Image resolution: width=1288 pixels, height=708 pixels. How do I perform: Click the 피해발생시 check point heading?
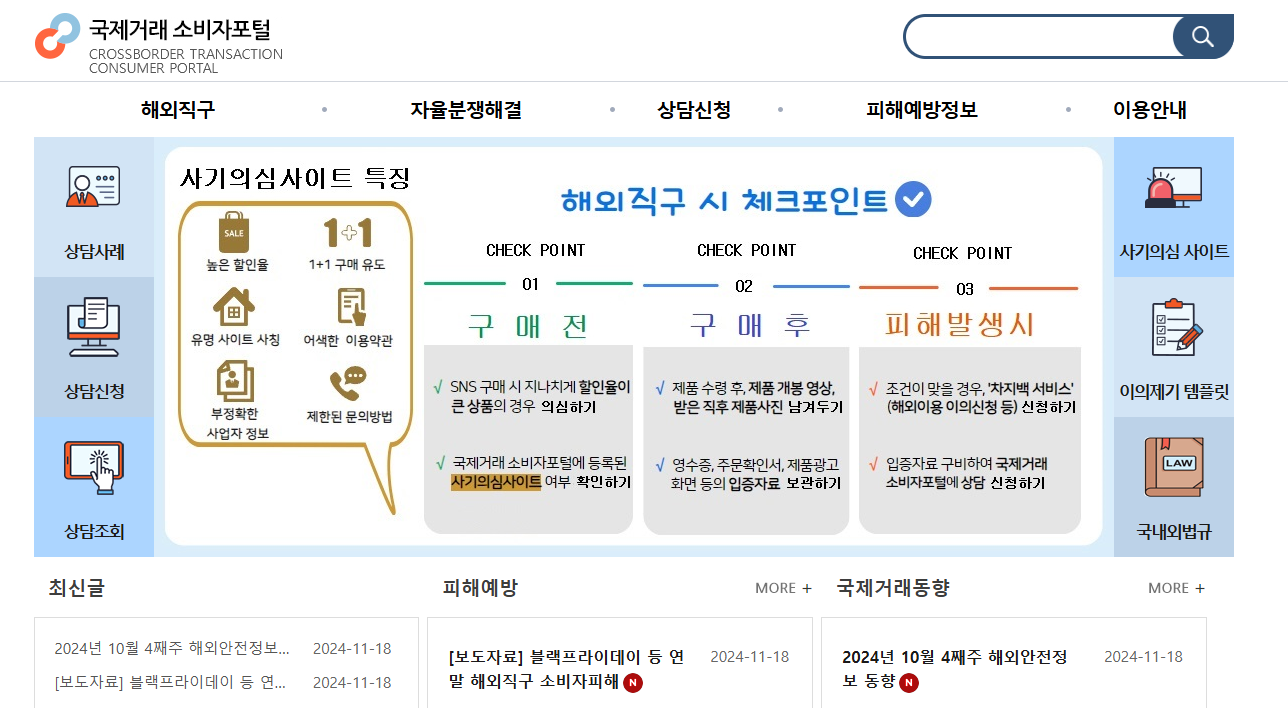[960, 325]
